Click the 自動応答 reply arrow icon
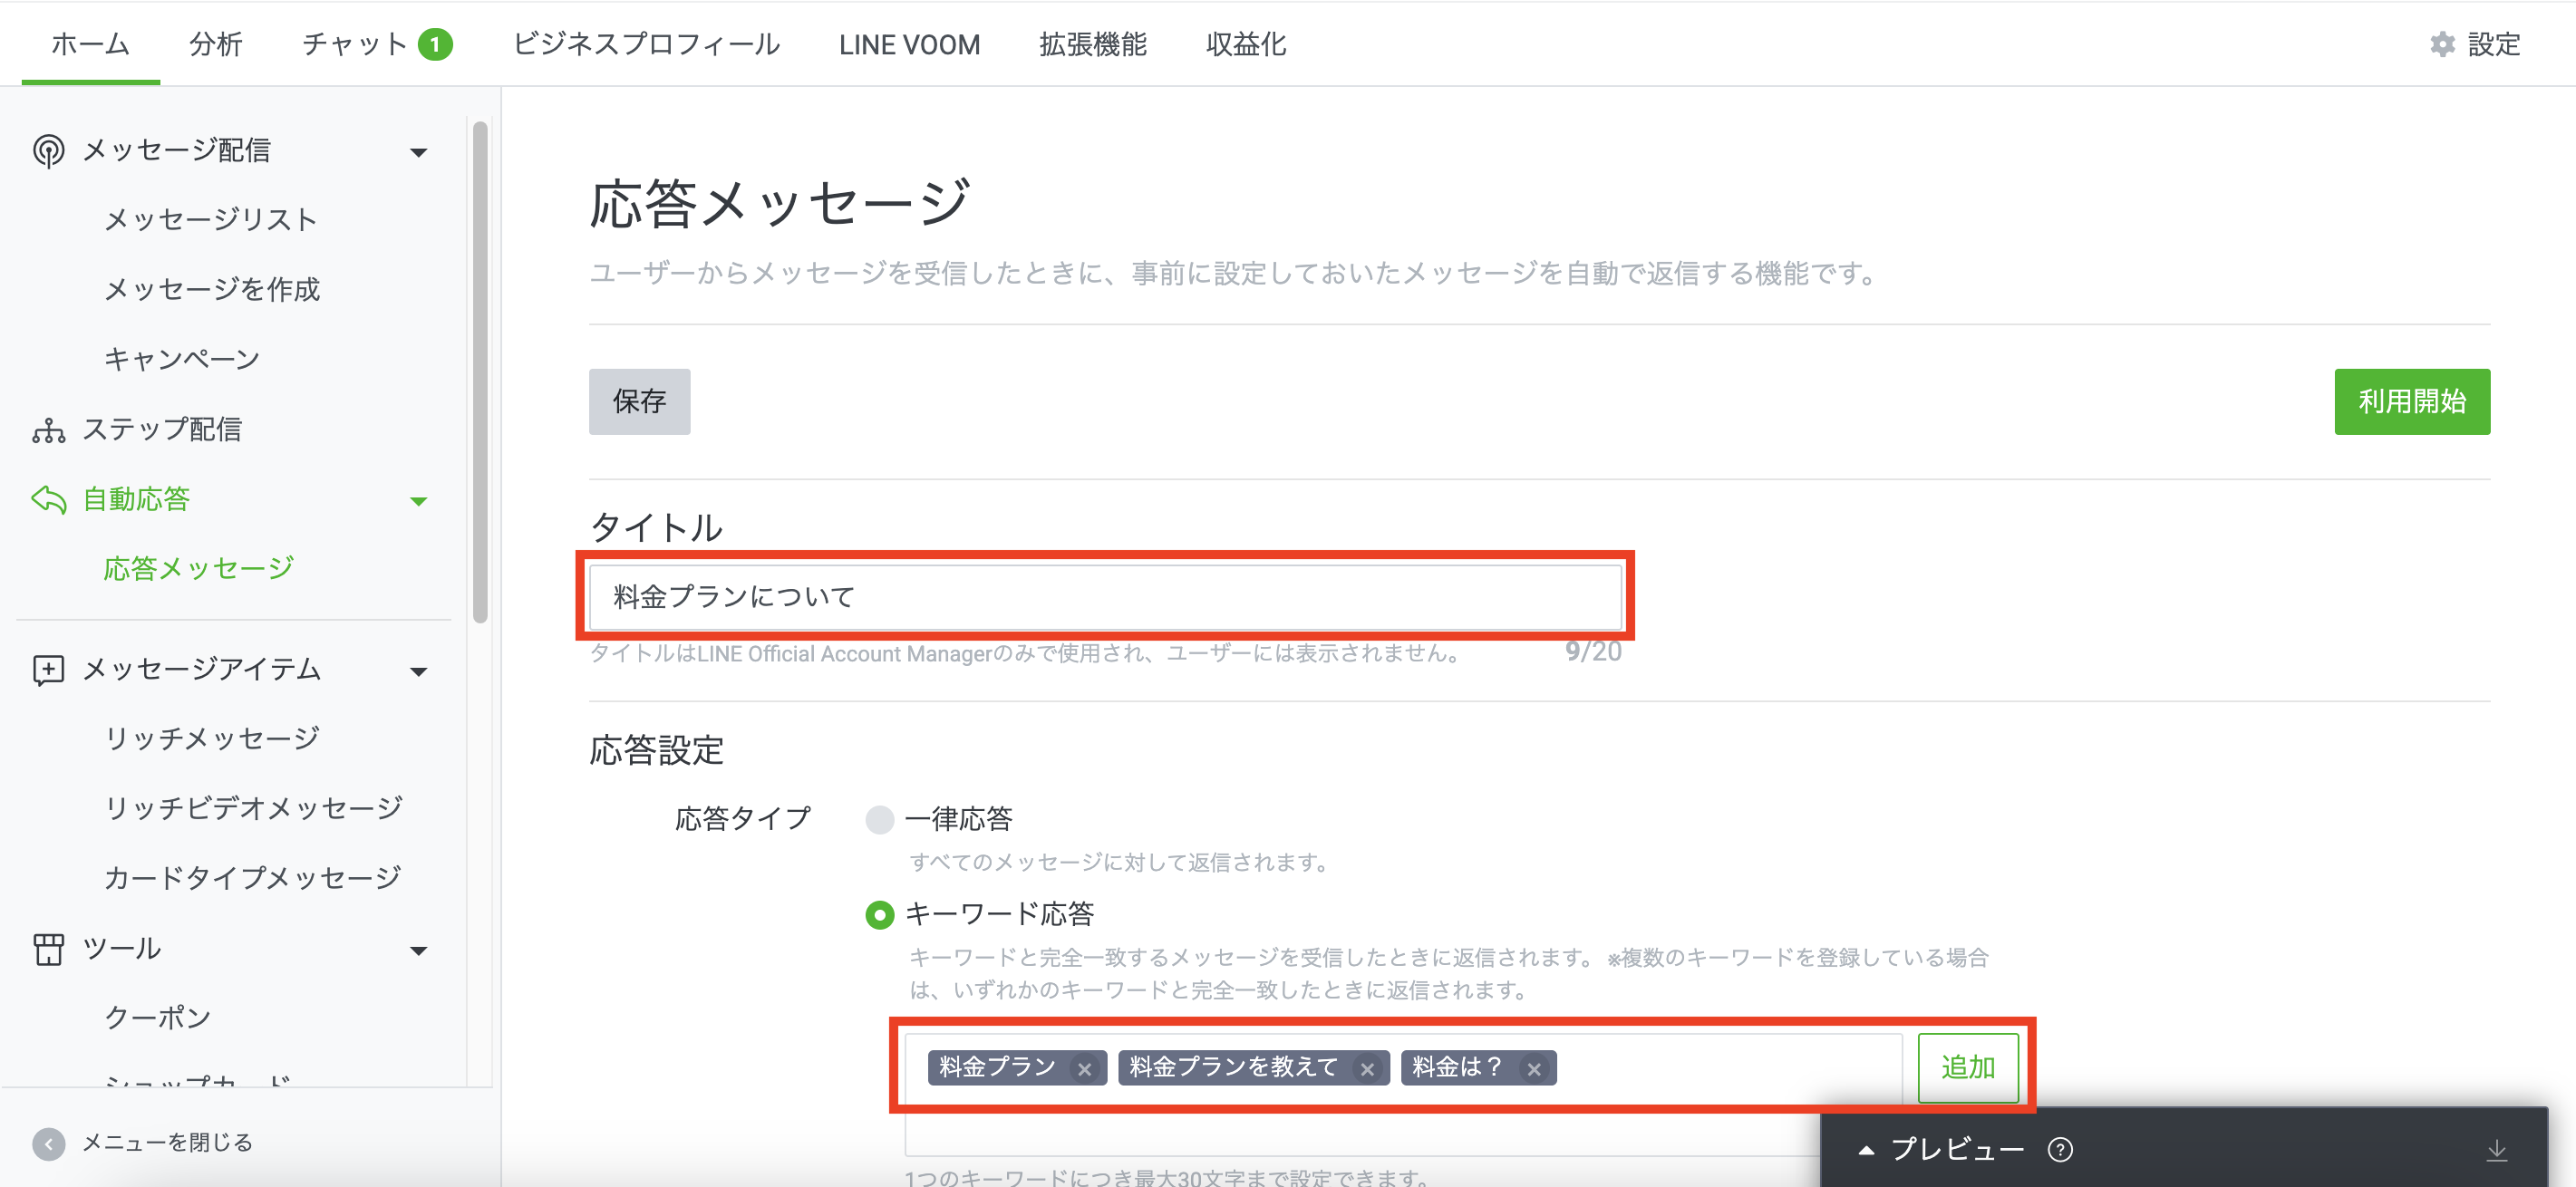Image resolution: width=2576 pixels, height=1187 pixels. (48, 499)
